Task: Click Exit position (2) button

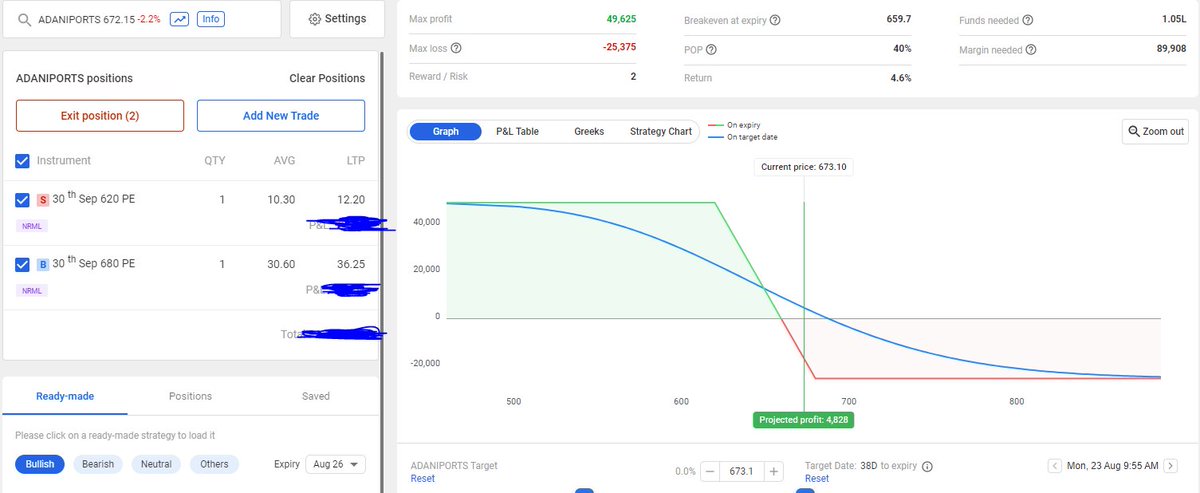Action: [x=100, y=116]
